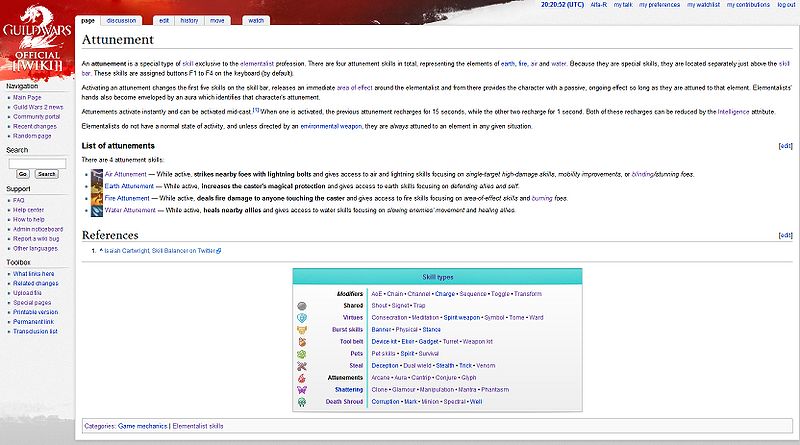
Task: Focus the wiki search input field
Action: [x=37, y=163]
